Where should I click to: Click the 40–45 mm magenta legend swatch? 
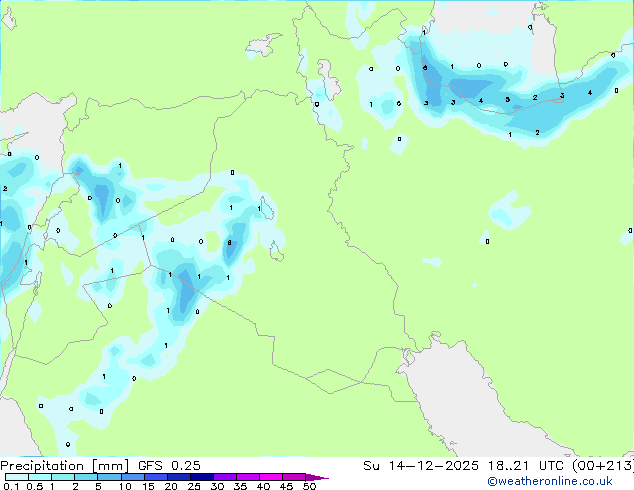271,477
